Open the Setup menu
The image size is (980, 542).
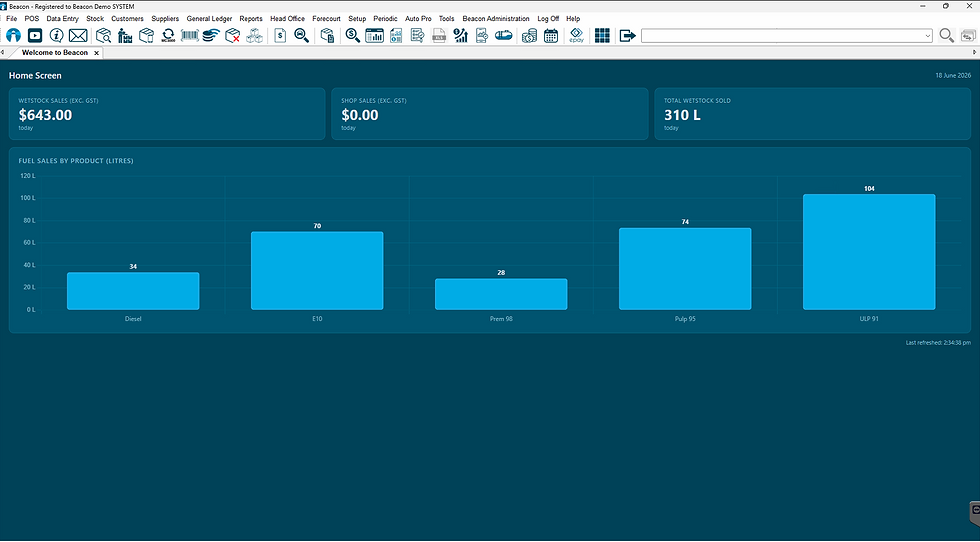click(357, 19)
